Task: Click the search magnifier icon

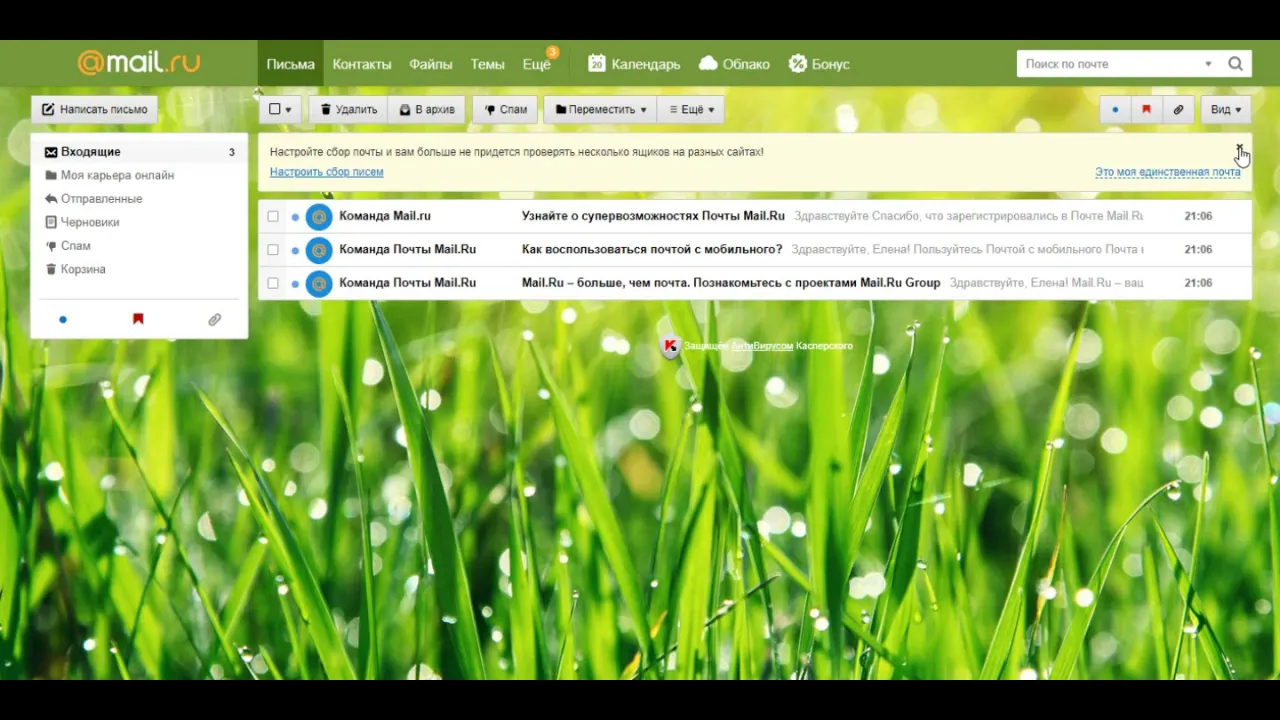Action: [x=1236, y=64]
